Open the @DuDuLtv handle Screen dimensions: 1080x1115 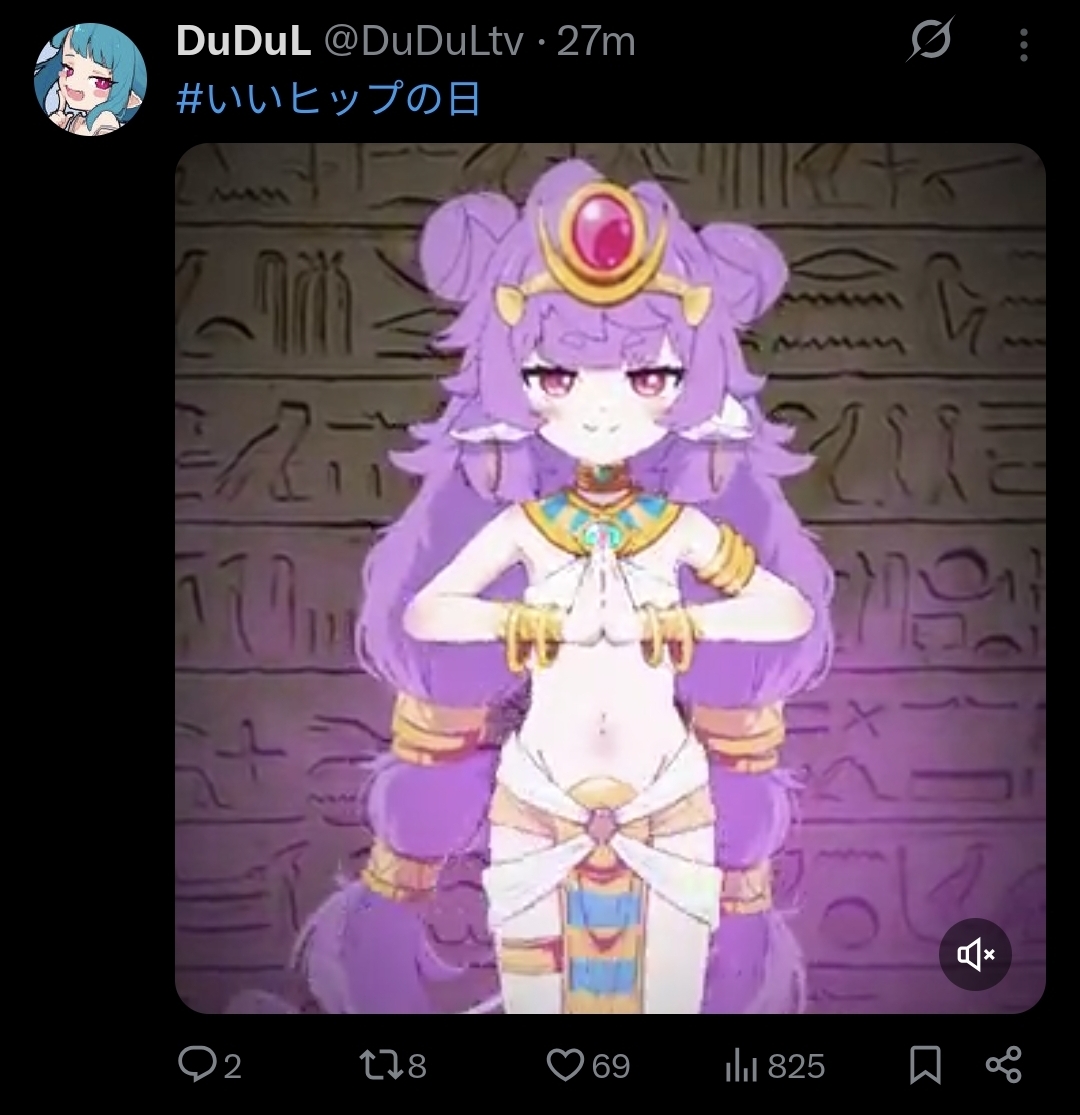coord(424,41)
